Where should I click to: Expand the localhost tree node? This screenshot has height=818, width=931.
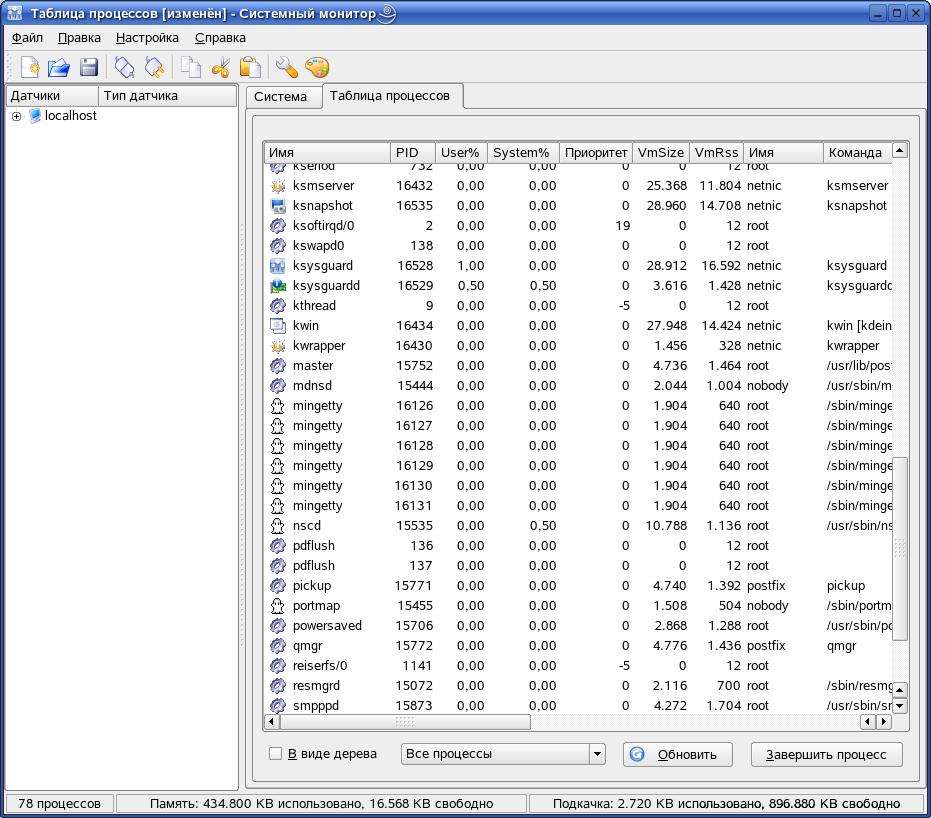click(x=16, y=116)
